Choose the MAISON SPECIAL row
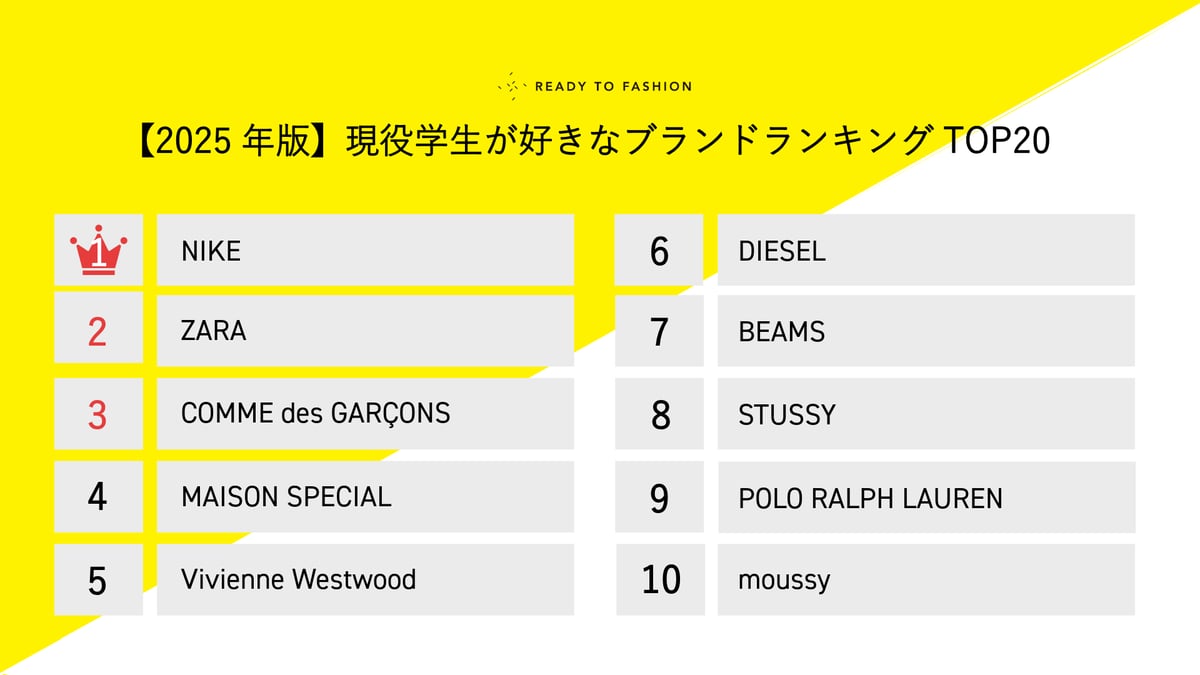This screenshot has height=675, width=1200. (x=365, y=496)
